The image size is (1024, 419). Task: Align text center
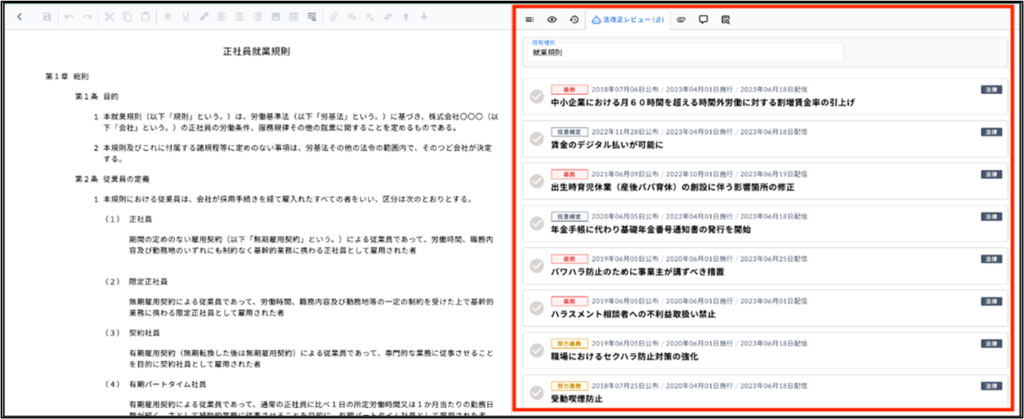(240, 17)
